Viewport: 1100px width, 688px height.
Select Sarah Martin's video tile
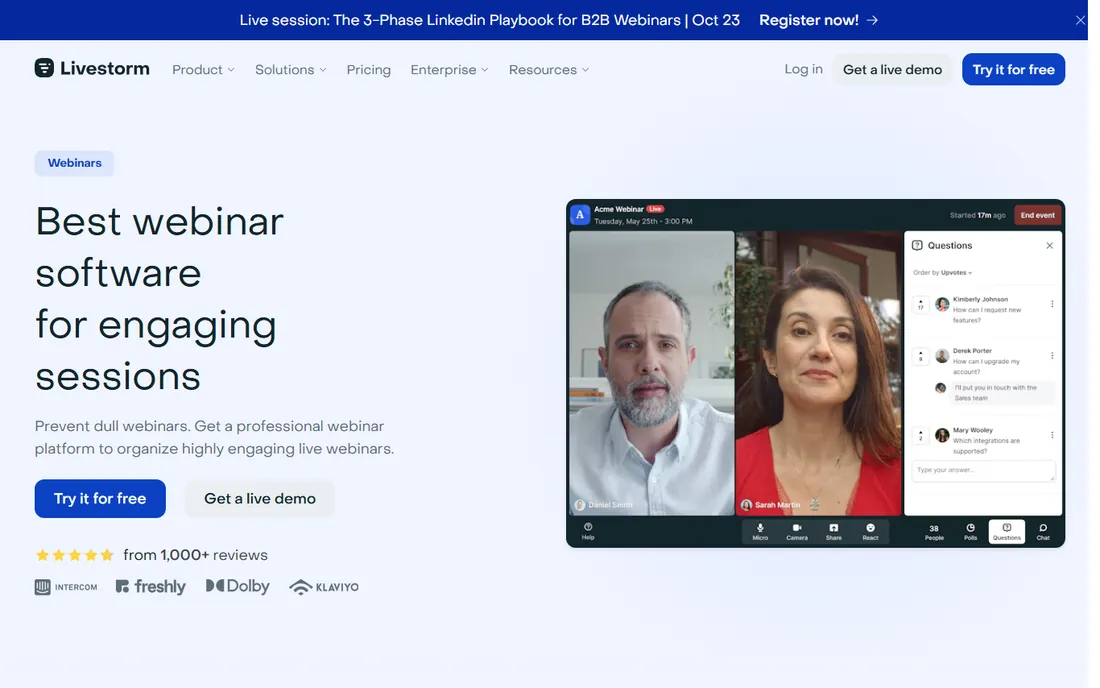(x=818, y=373)
